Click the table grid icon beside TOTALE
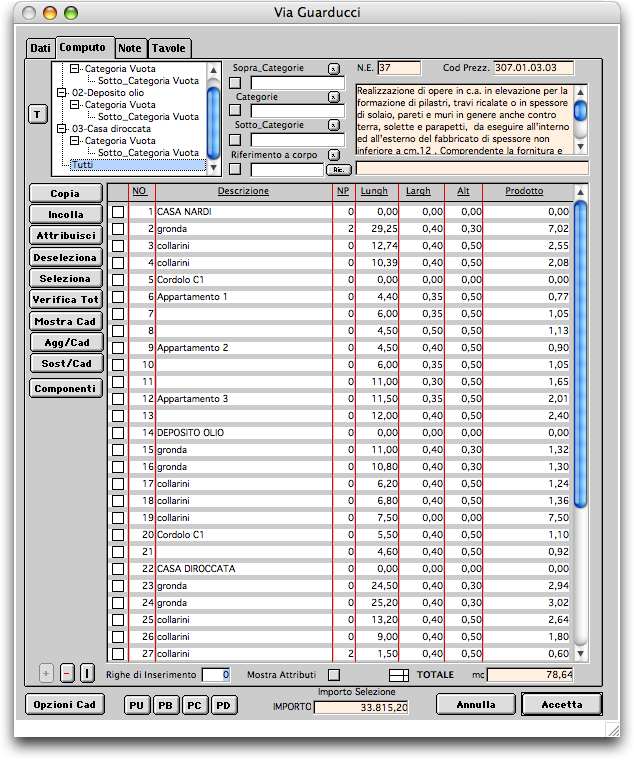The image size is (634, 760). [x=399, y=675]
